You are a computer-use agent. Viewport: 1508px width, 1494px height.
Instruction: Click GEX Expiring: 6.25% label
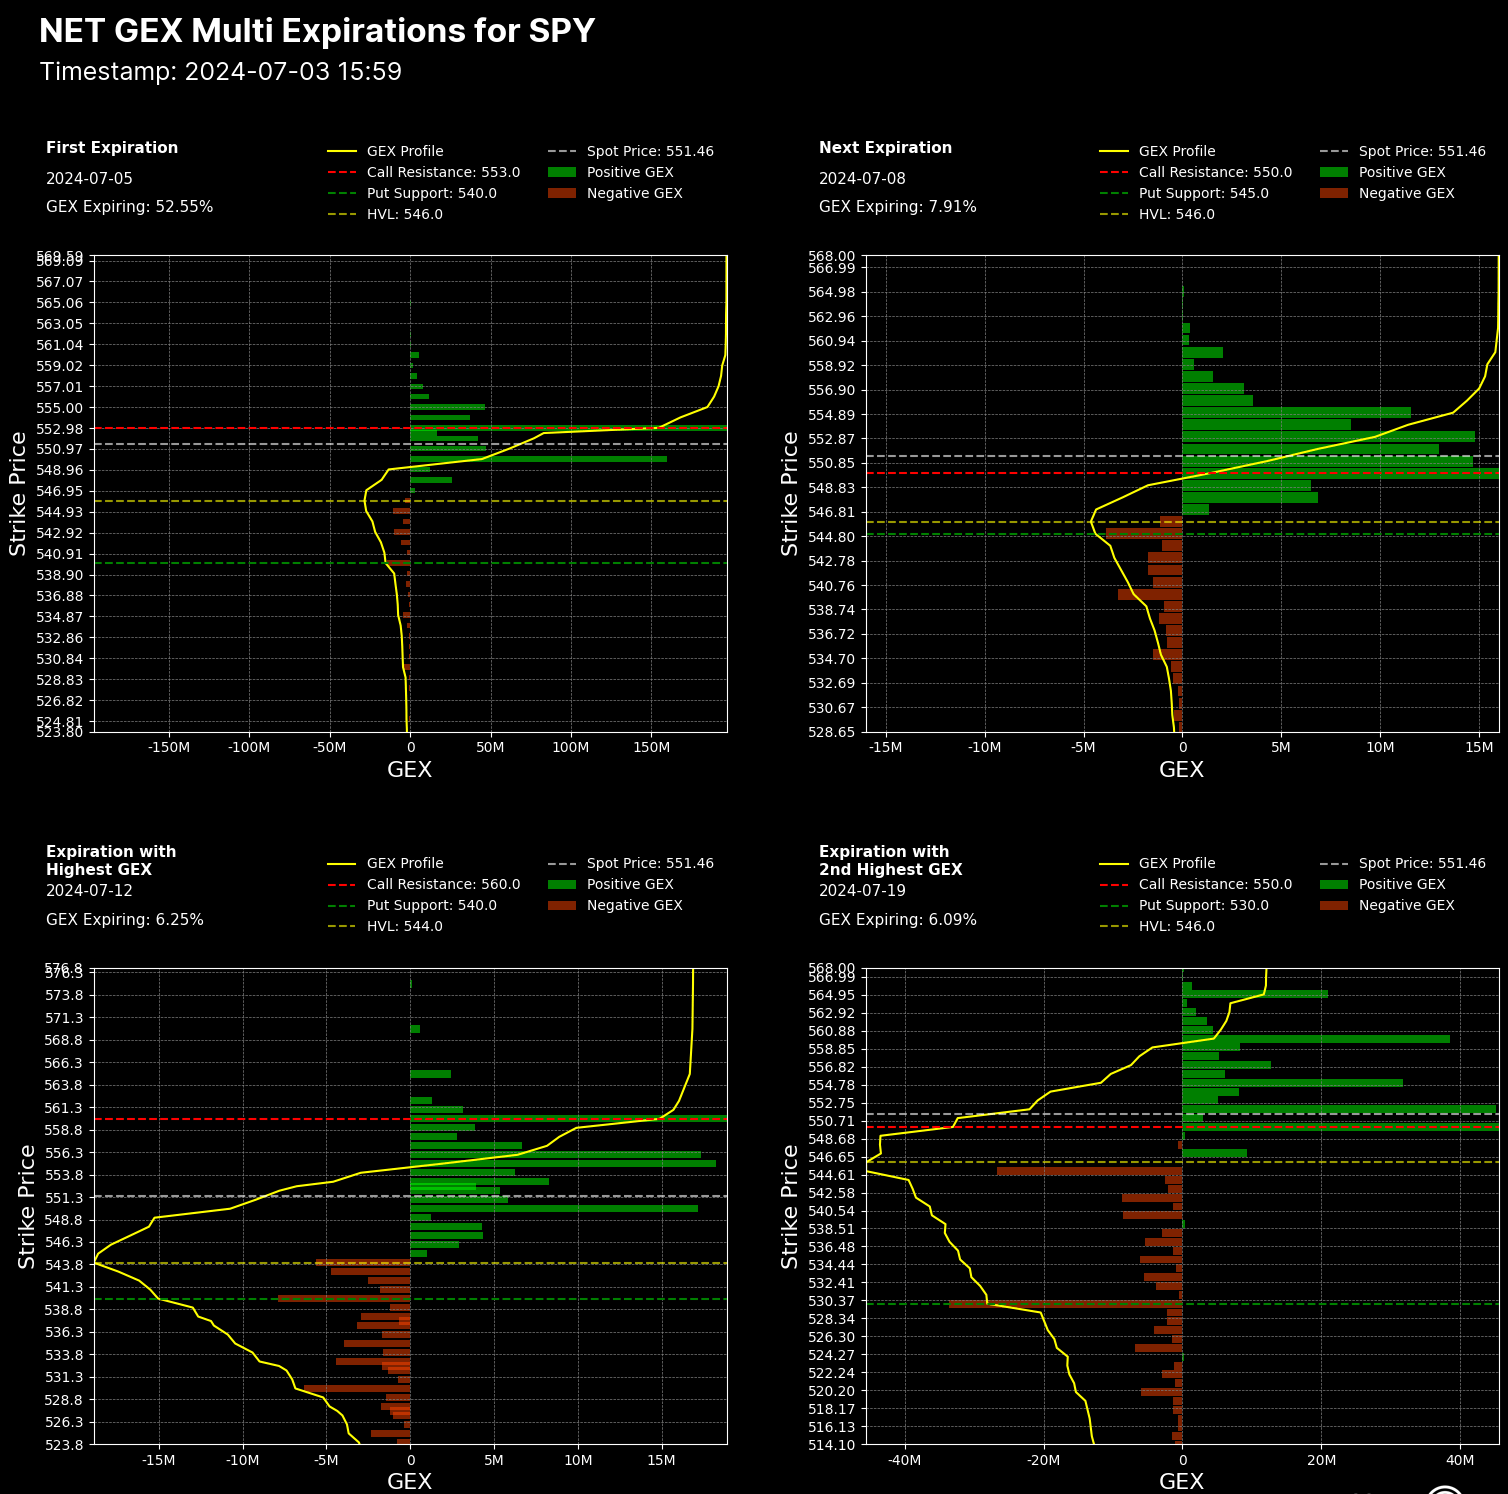point(125,920)
